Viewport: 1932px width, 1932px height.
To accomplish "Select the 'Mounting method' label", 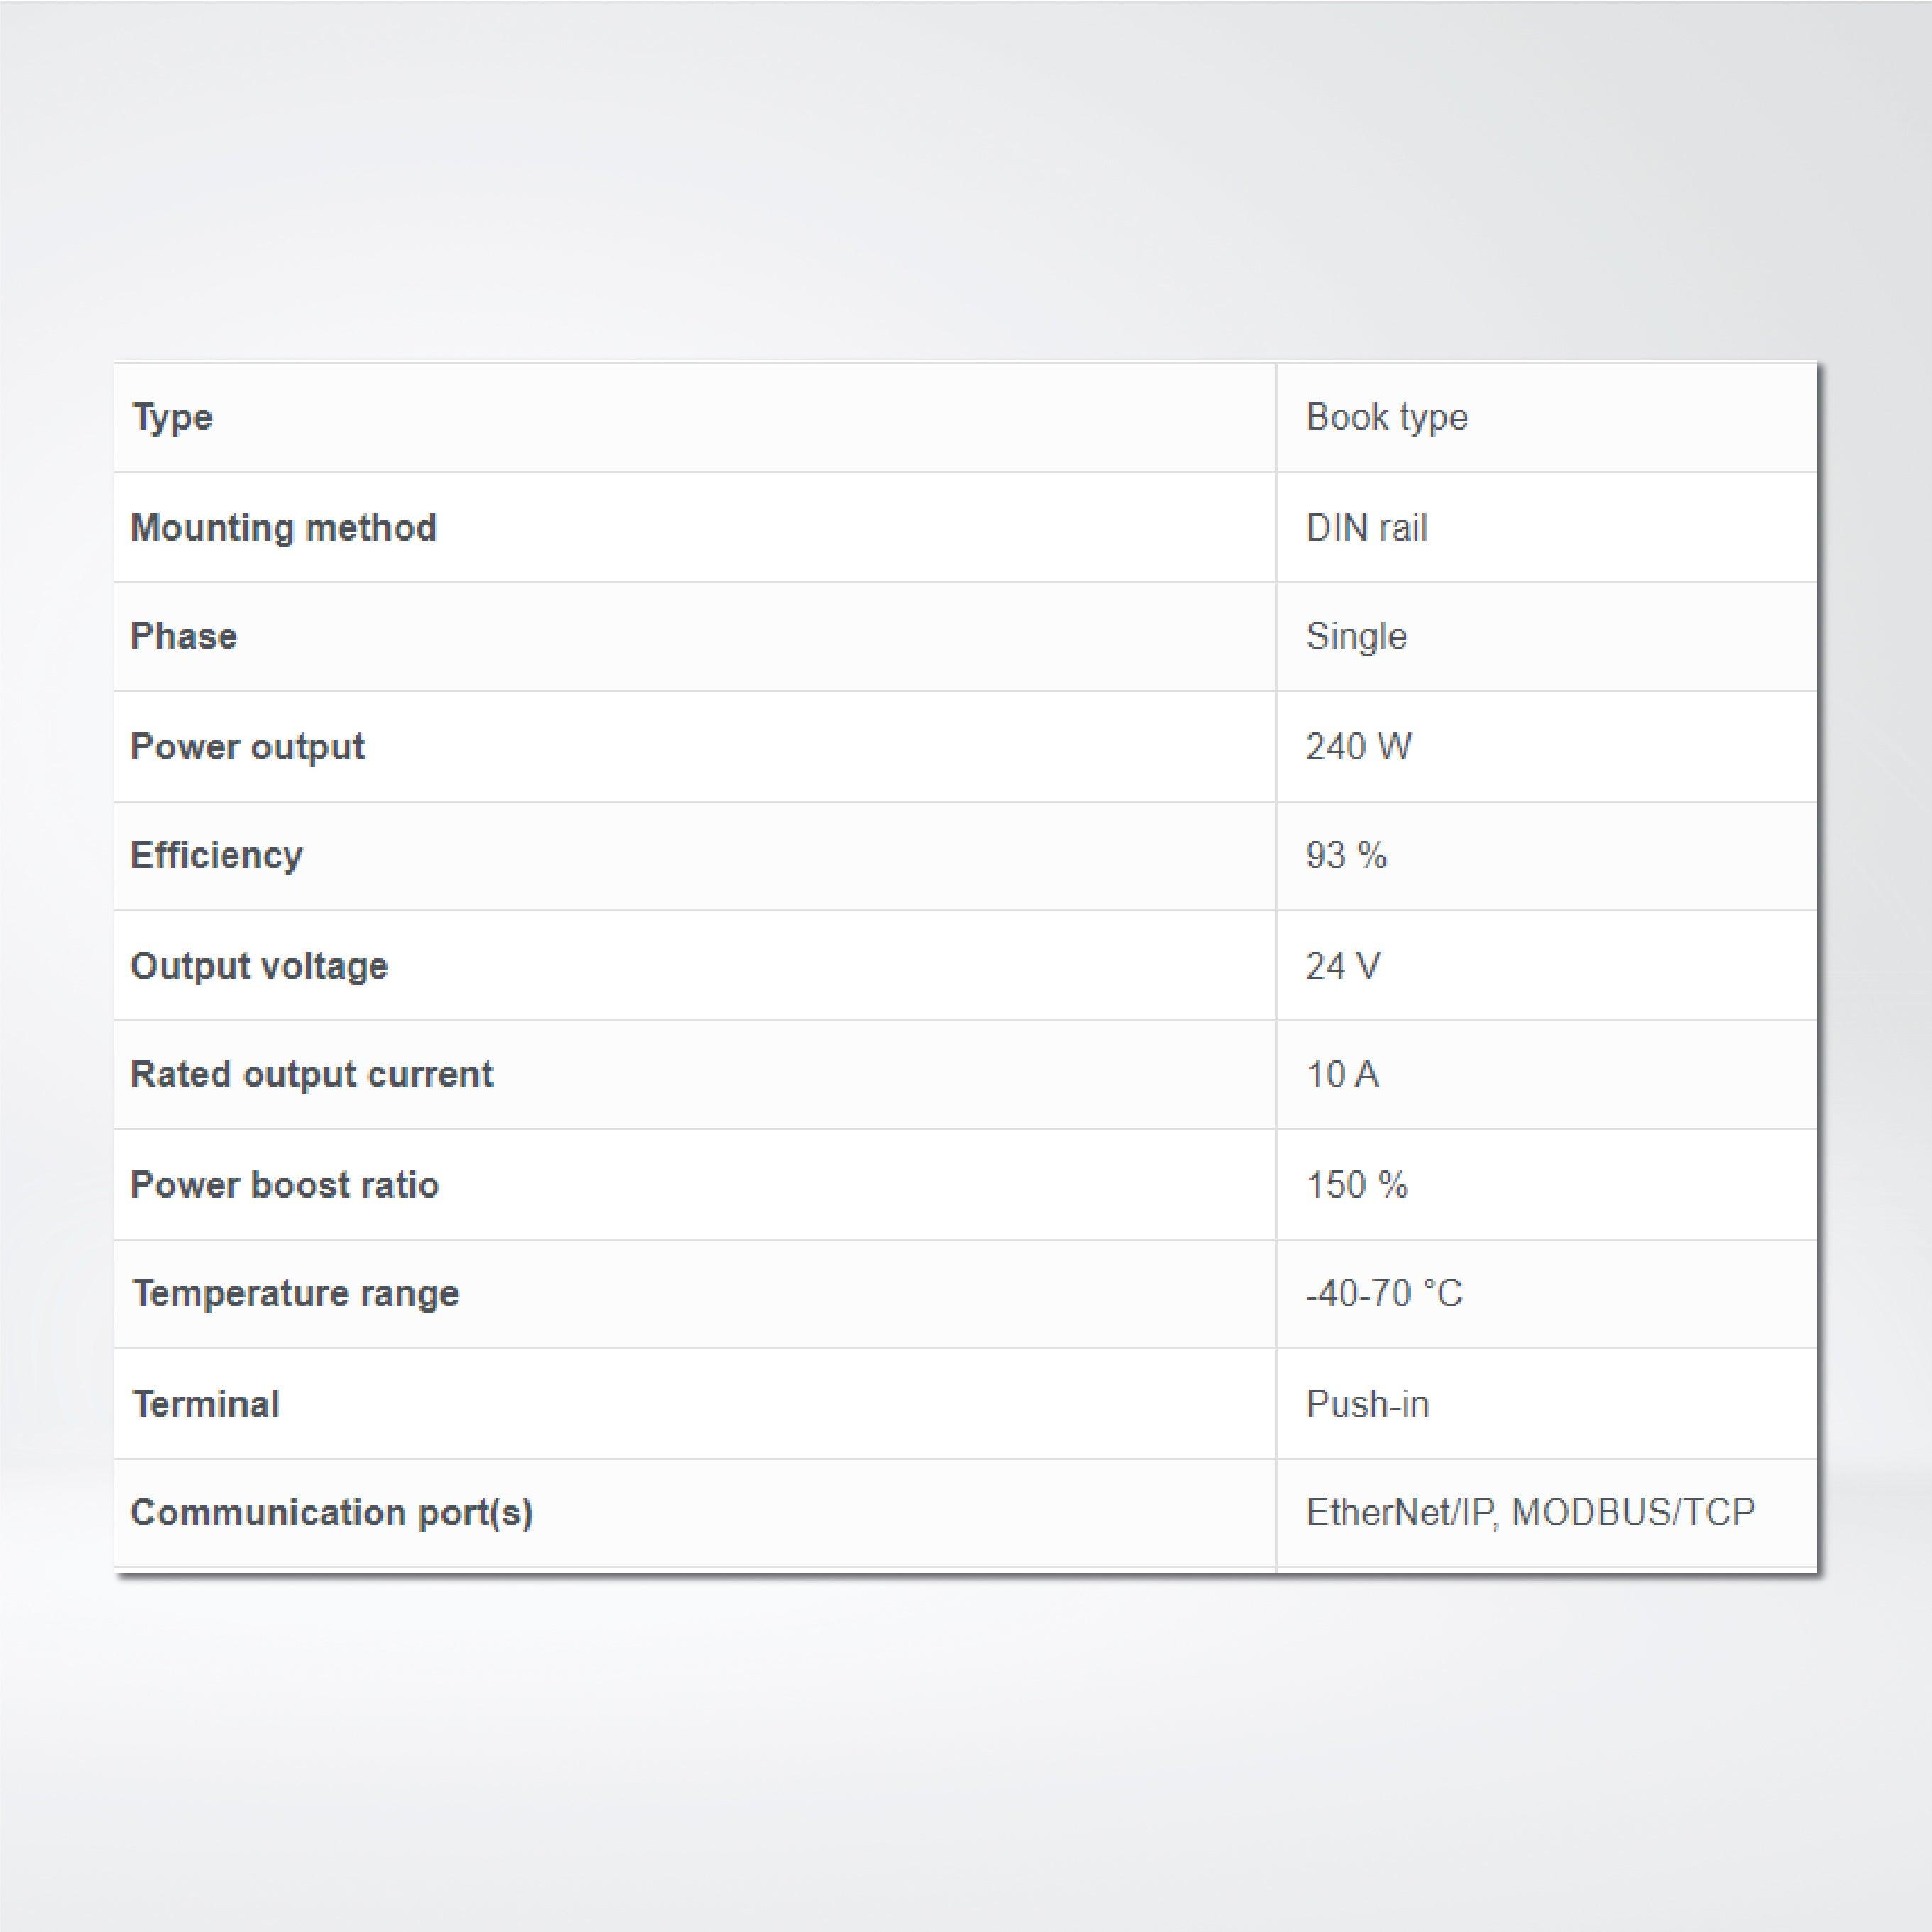I will click(x=284, y=527).
